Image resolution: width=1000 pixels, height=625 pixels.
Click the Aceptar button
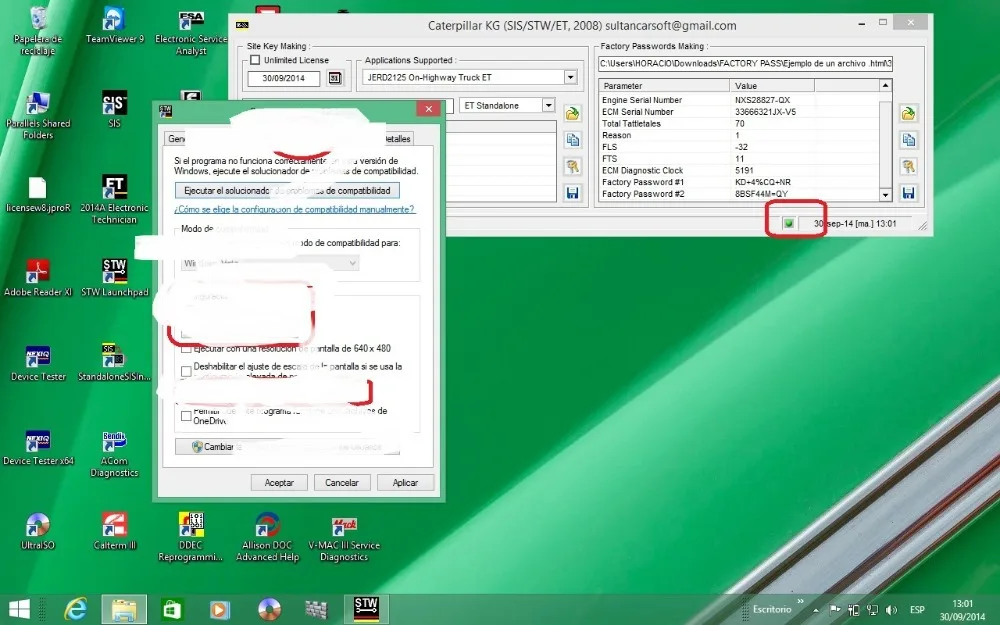click(279, 482)
